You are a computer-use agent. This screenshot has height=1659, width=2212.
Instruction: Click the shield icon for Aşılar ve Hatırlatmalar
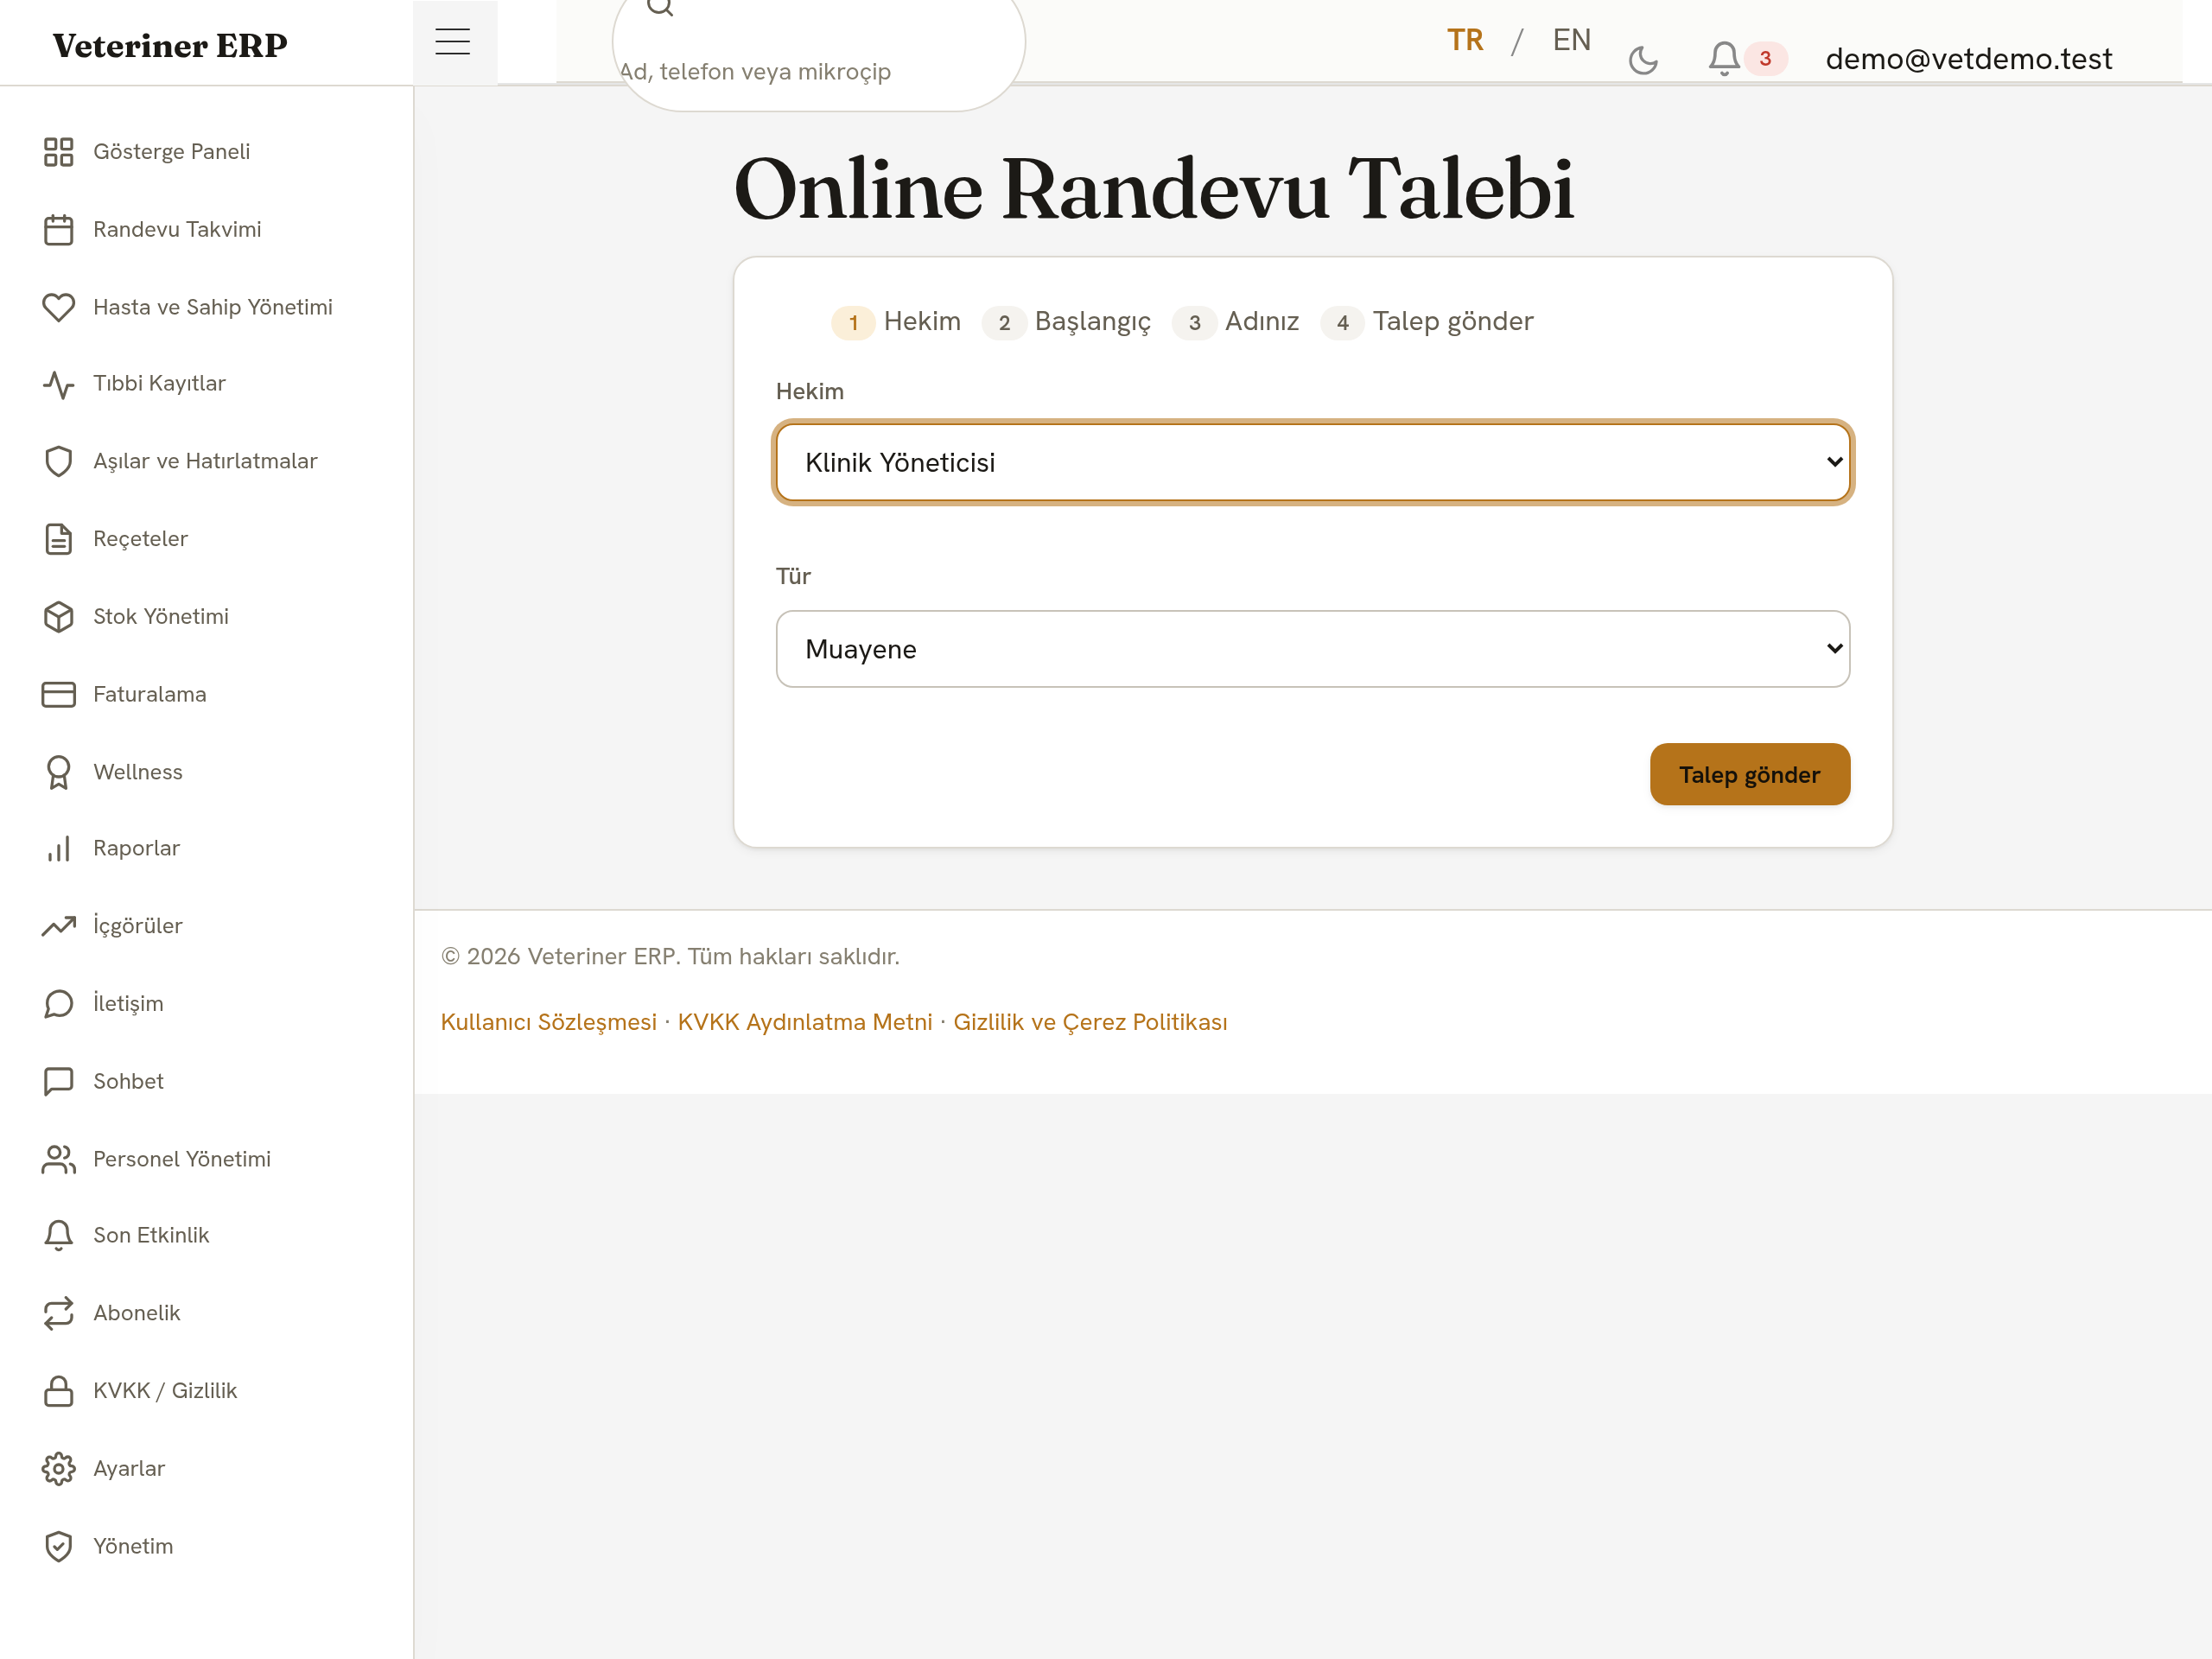(59, 462)
